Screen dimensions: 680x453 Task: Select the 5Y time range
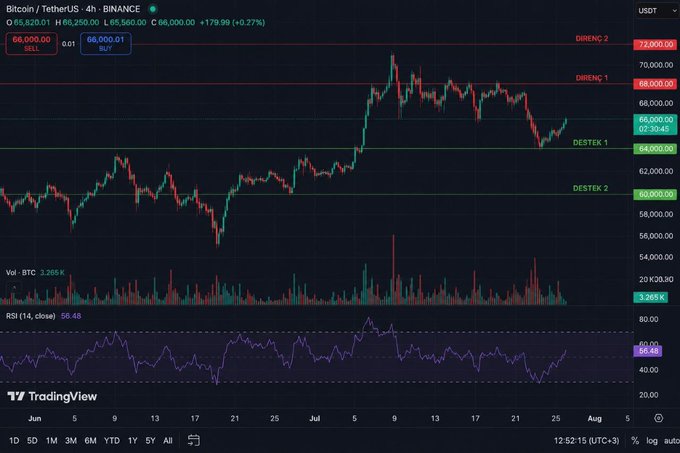[150, 440]
